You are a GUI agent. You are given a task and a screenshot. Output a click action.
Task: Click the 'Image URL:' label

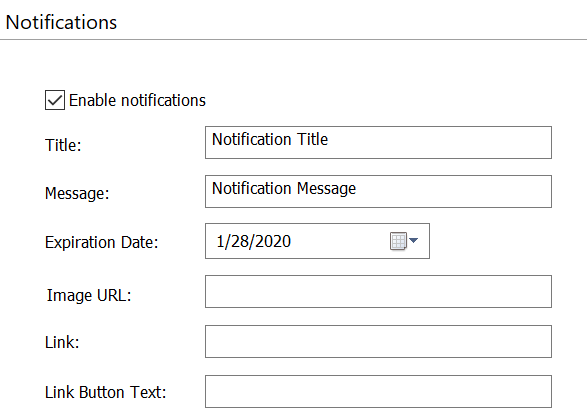[89, 296]
